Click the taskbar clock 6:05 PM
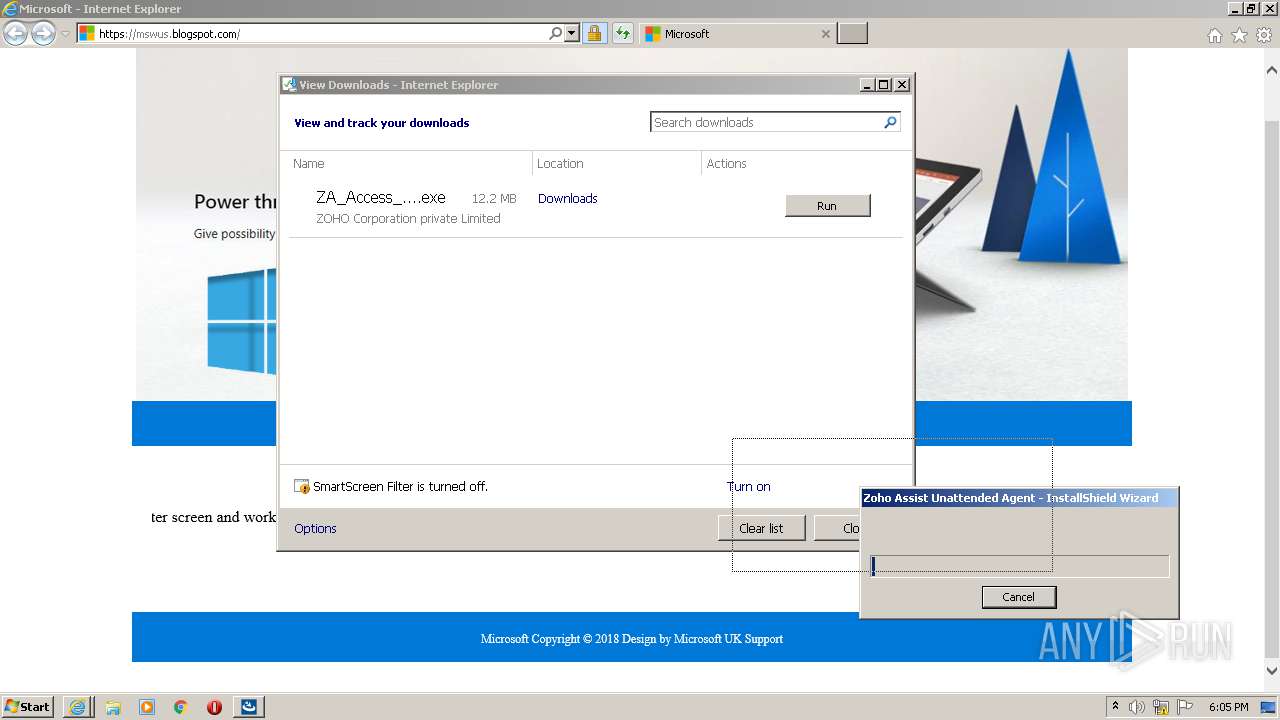1280x720 pixels. pyautogui.click(x=1228, y=706)
